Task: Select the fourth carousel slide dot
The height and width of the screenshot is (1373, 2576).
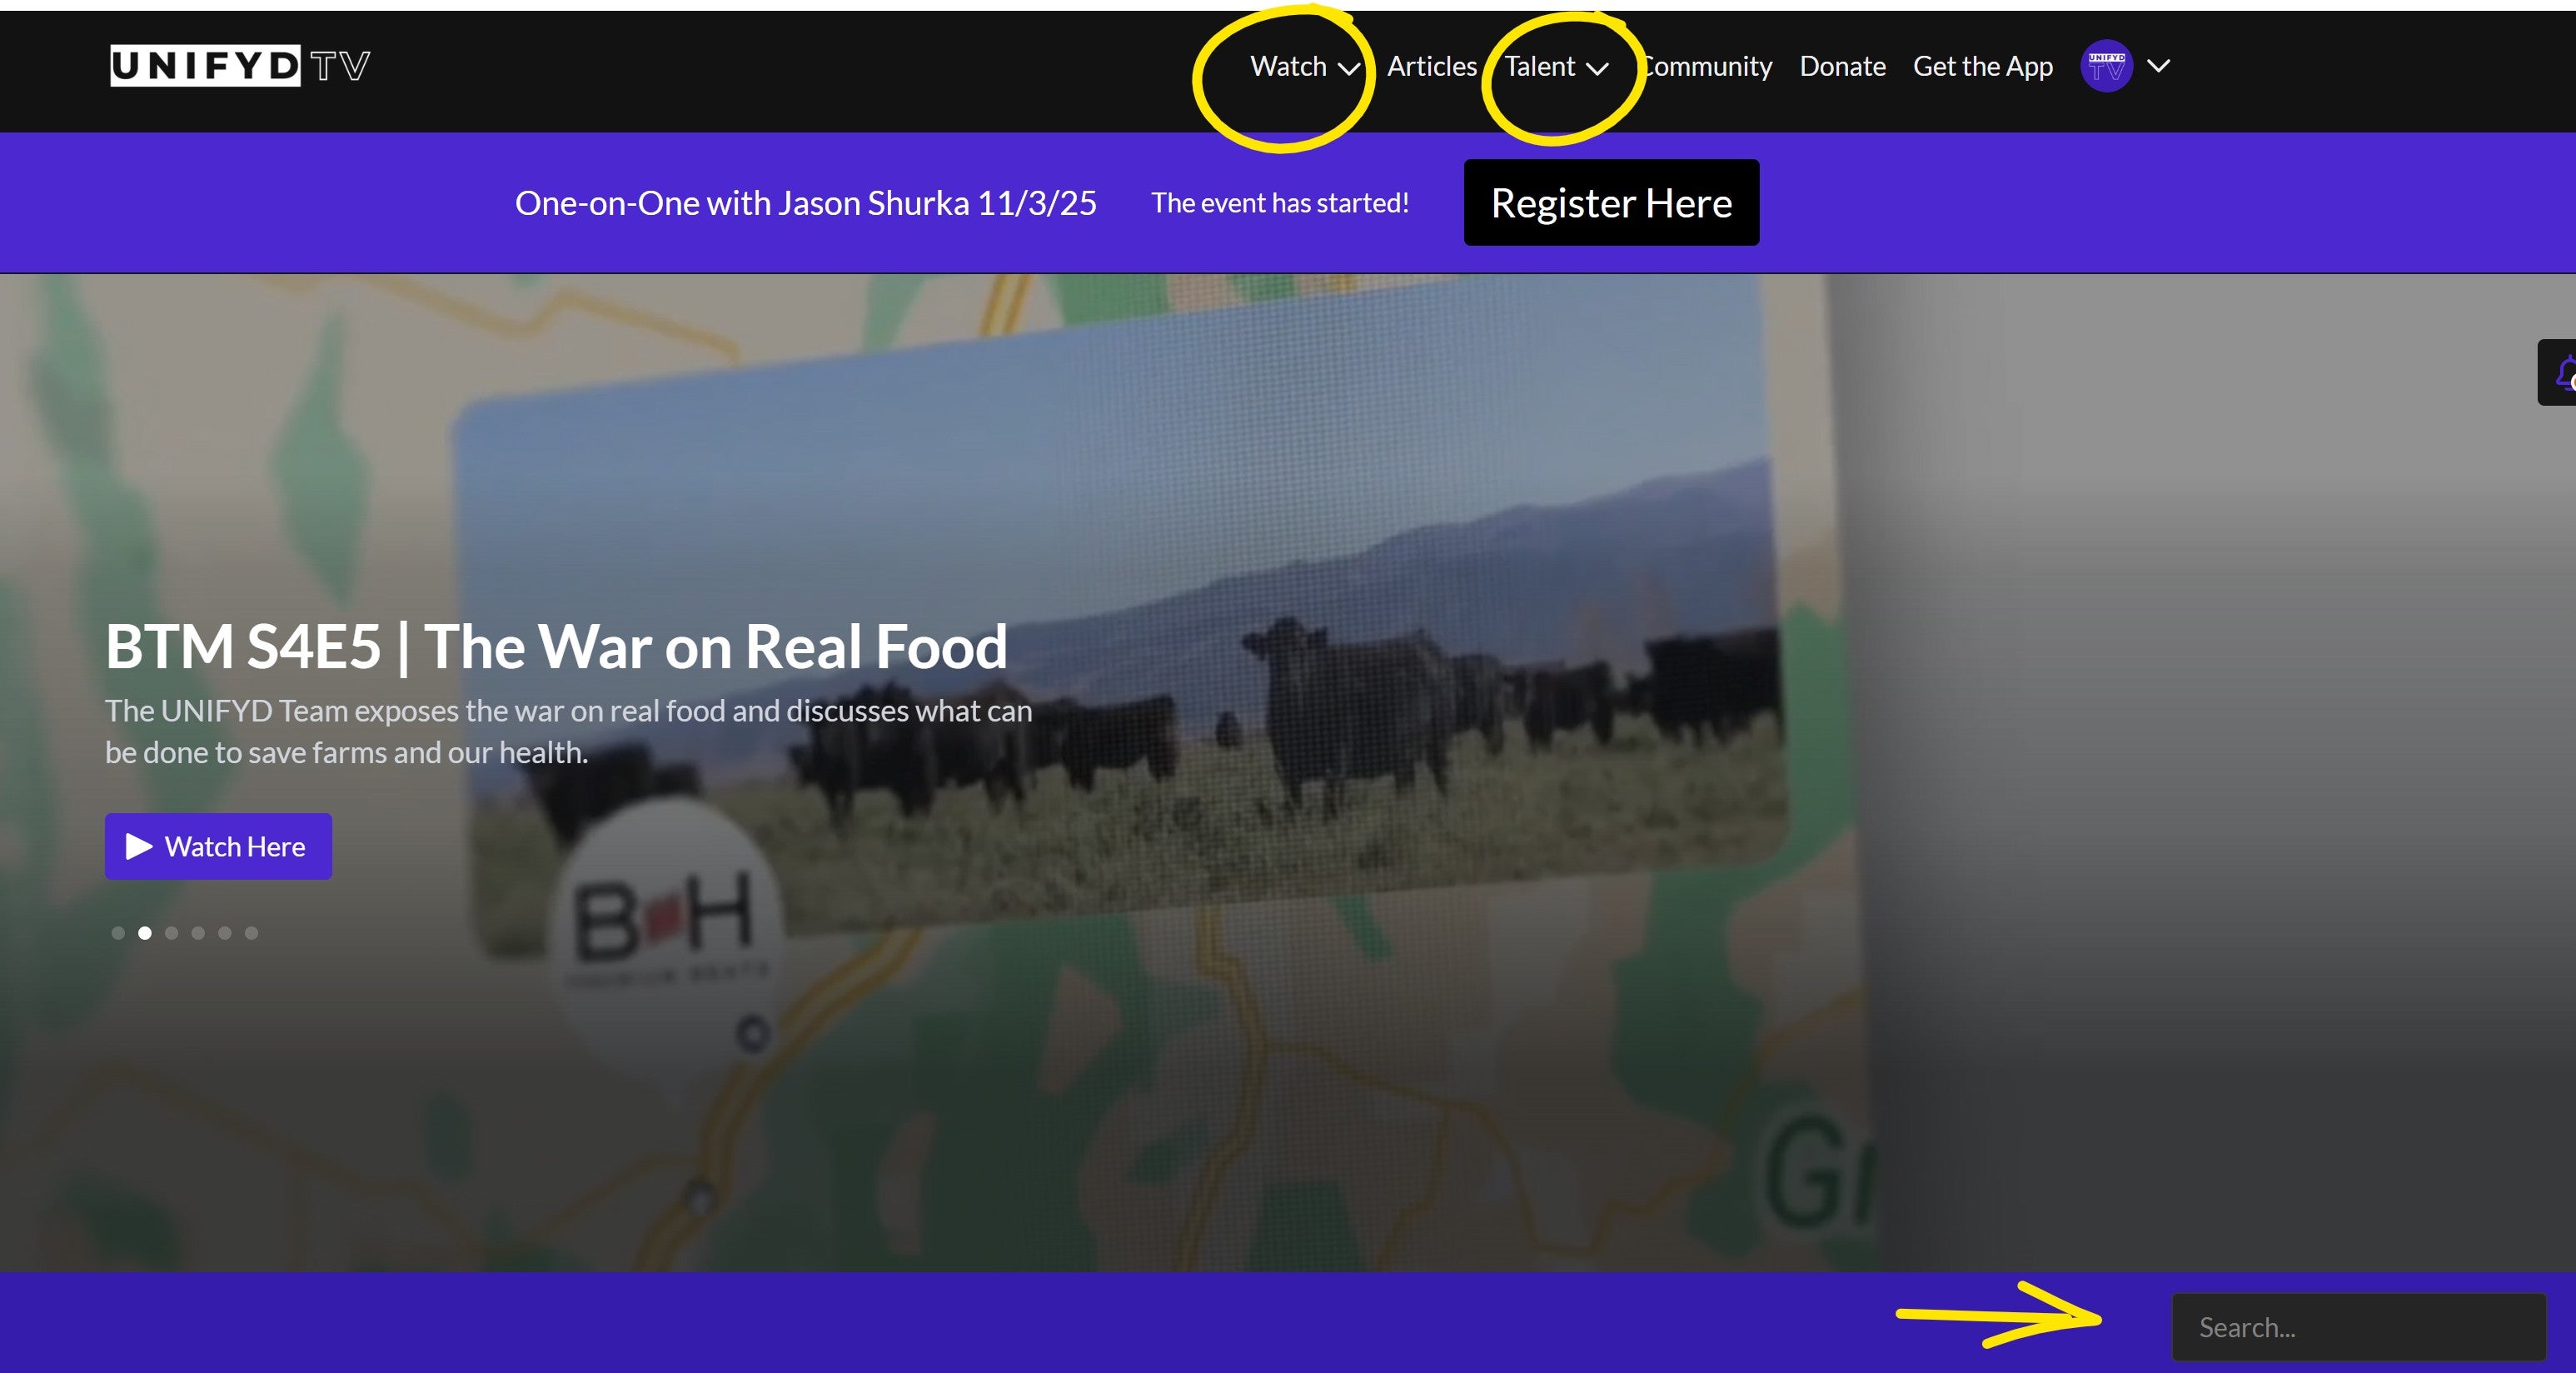Action: pyautogui.click(x=198, y=933)
